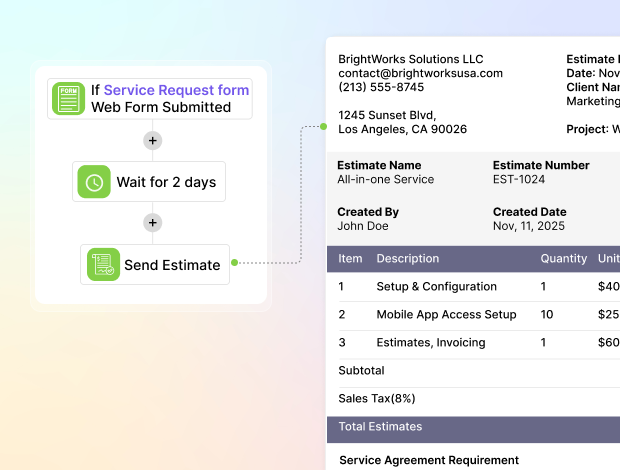Click the 'Project:' label in the header
Viewport: 620px width, 470px height.
coord(587,129)
